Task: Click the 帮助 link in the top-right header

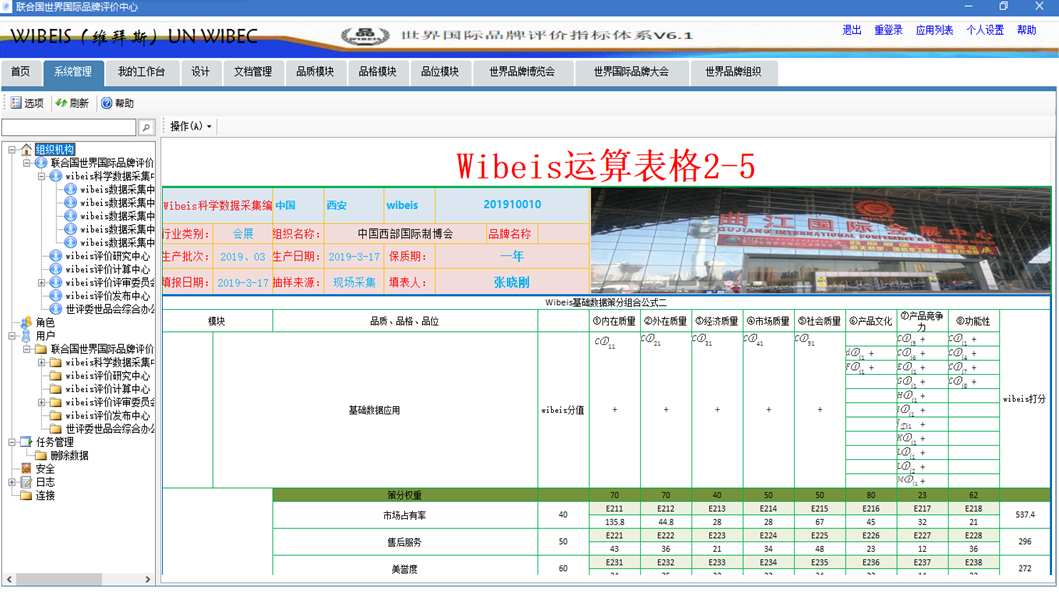Action: tap(1027, 30)
